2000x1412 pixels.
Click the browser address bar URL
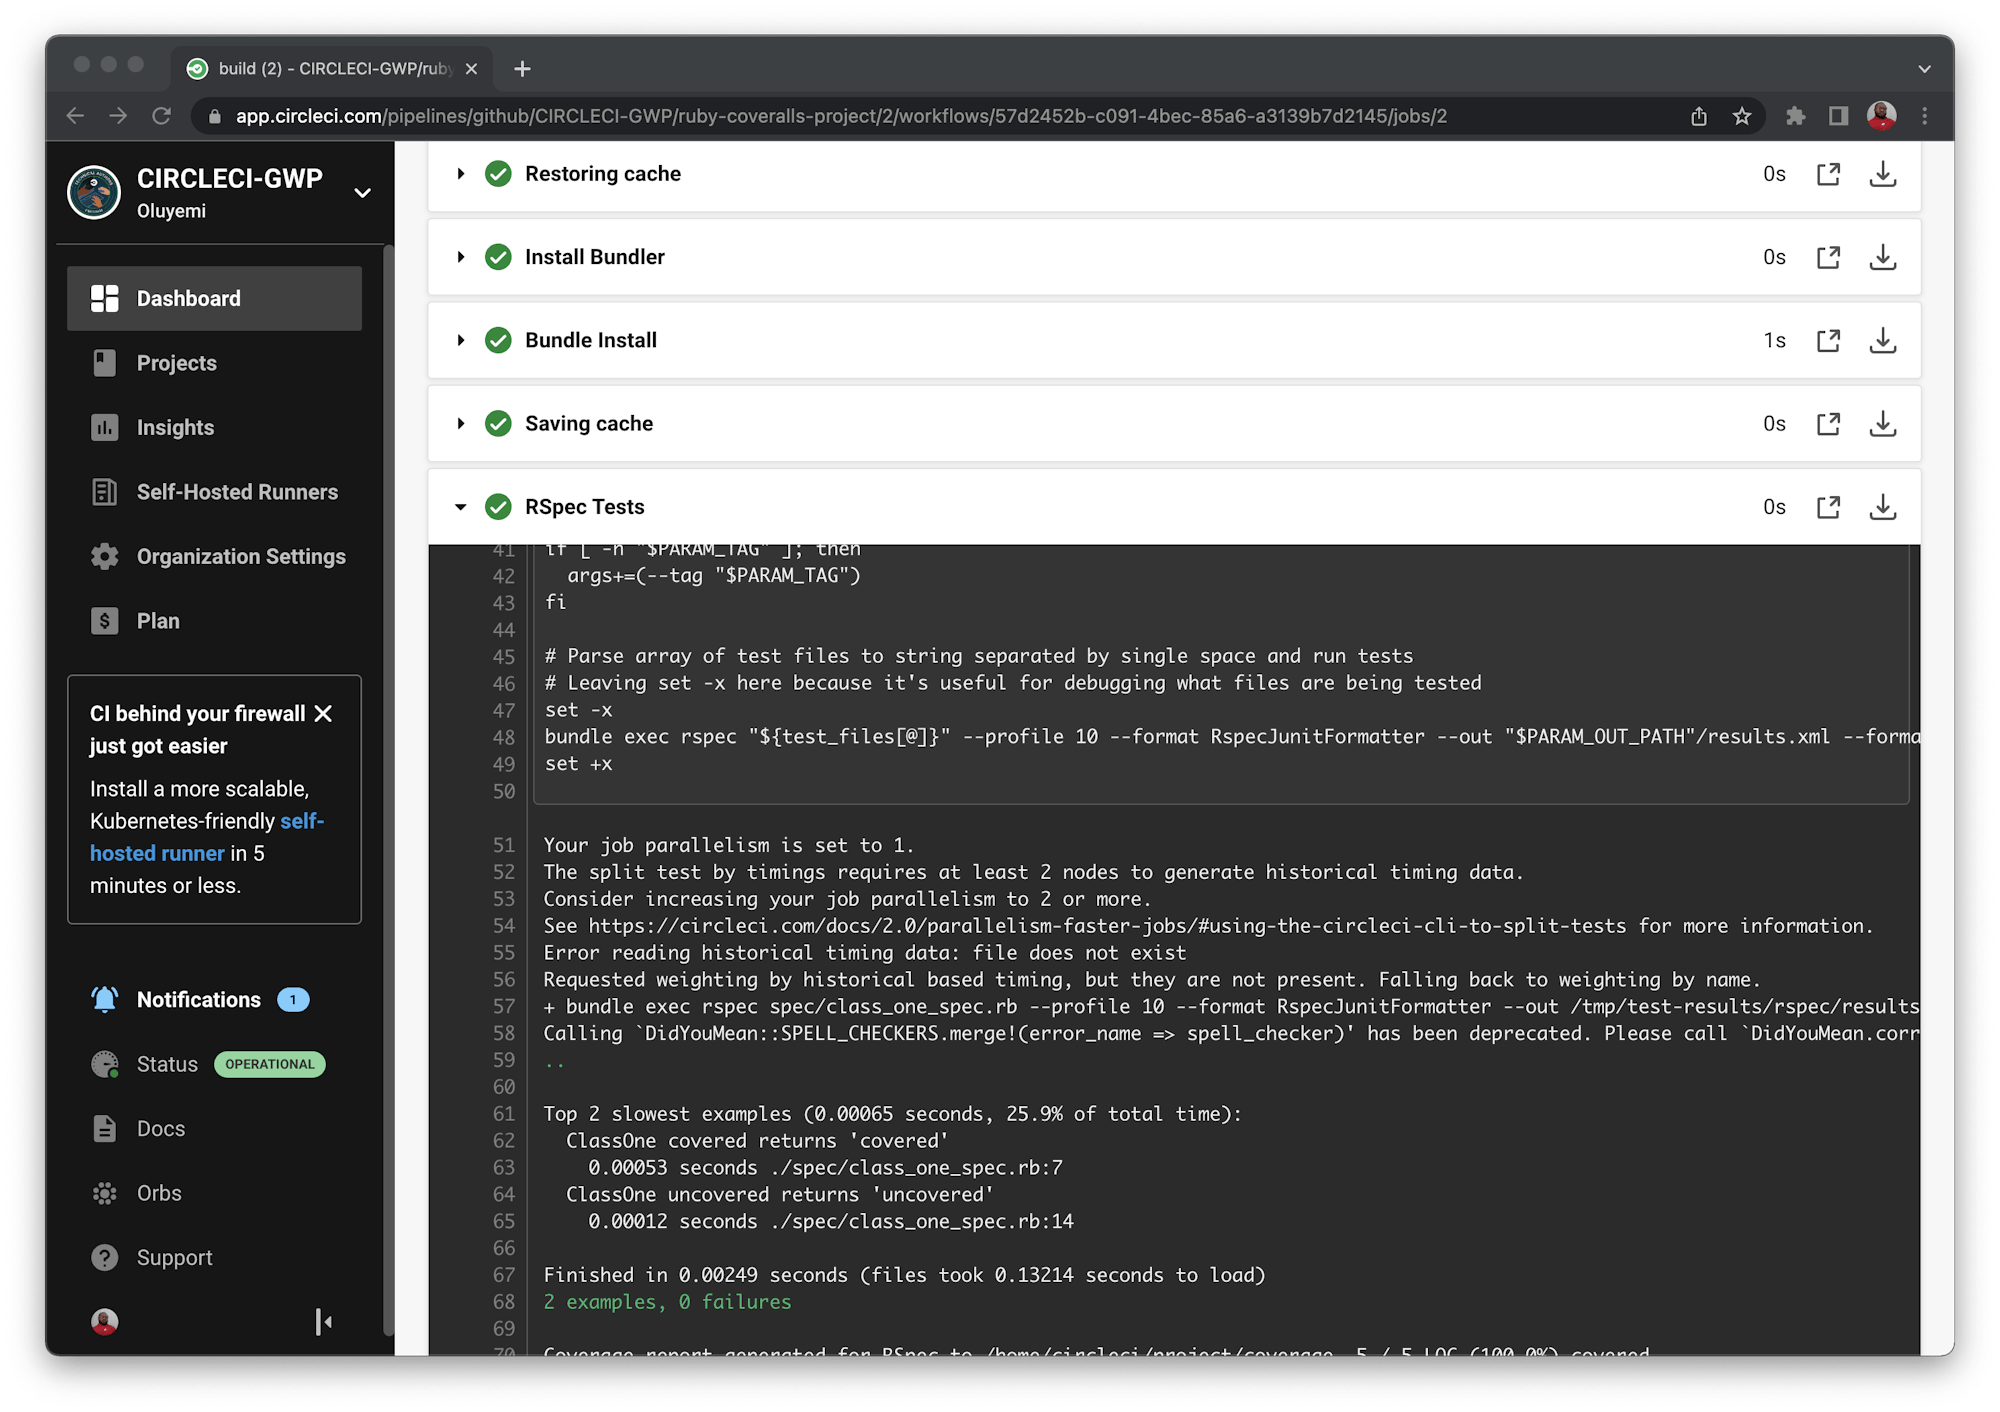(840, 116)
